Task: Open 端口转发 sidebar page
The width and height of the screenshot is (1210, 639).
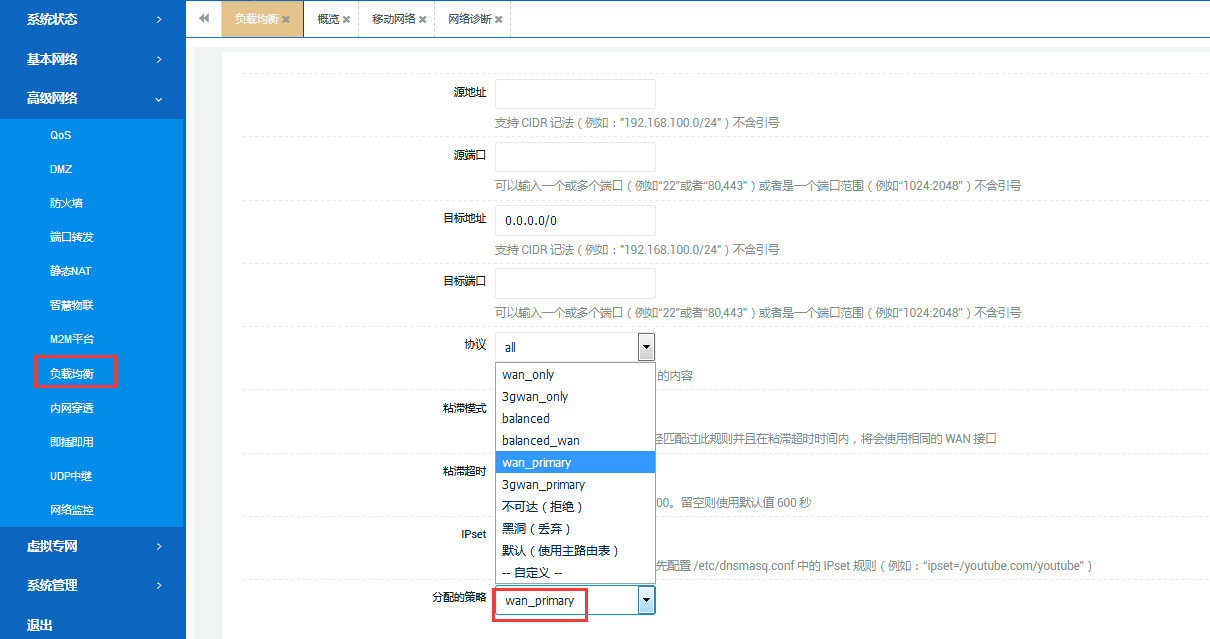Action: (x=71, y=237)
